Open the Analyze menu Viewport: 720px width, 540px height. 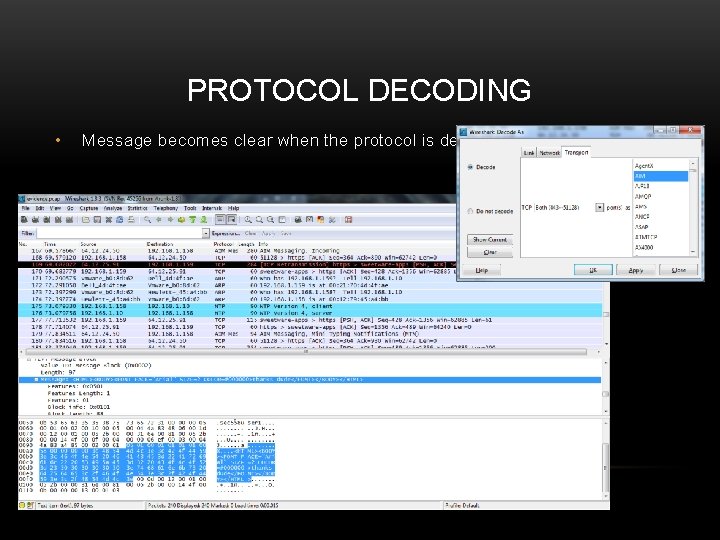112,208
